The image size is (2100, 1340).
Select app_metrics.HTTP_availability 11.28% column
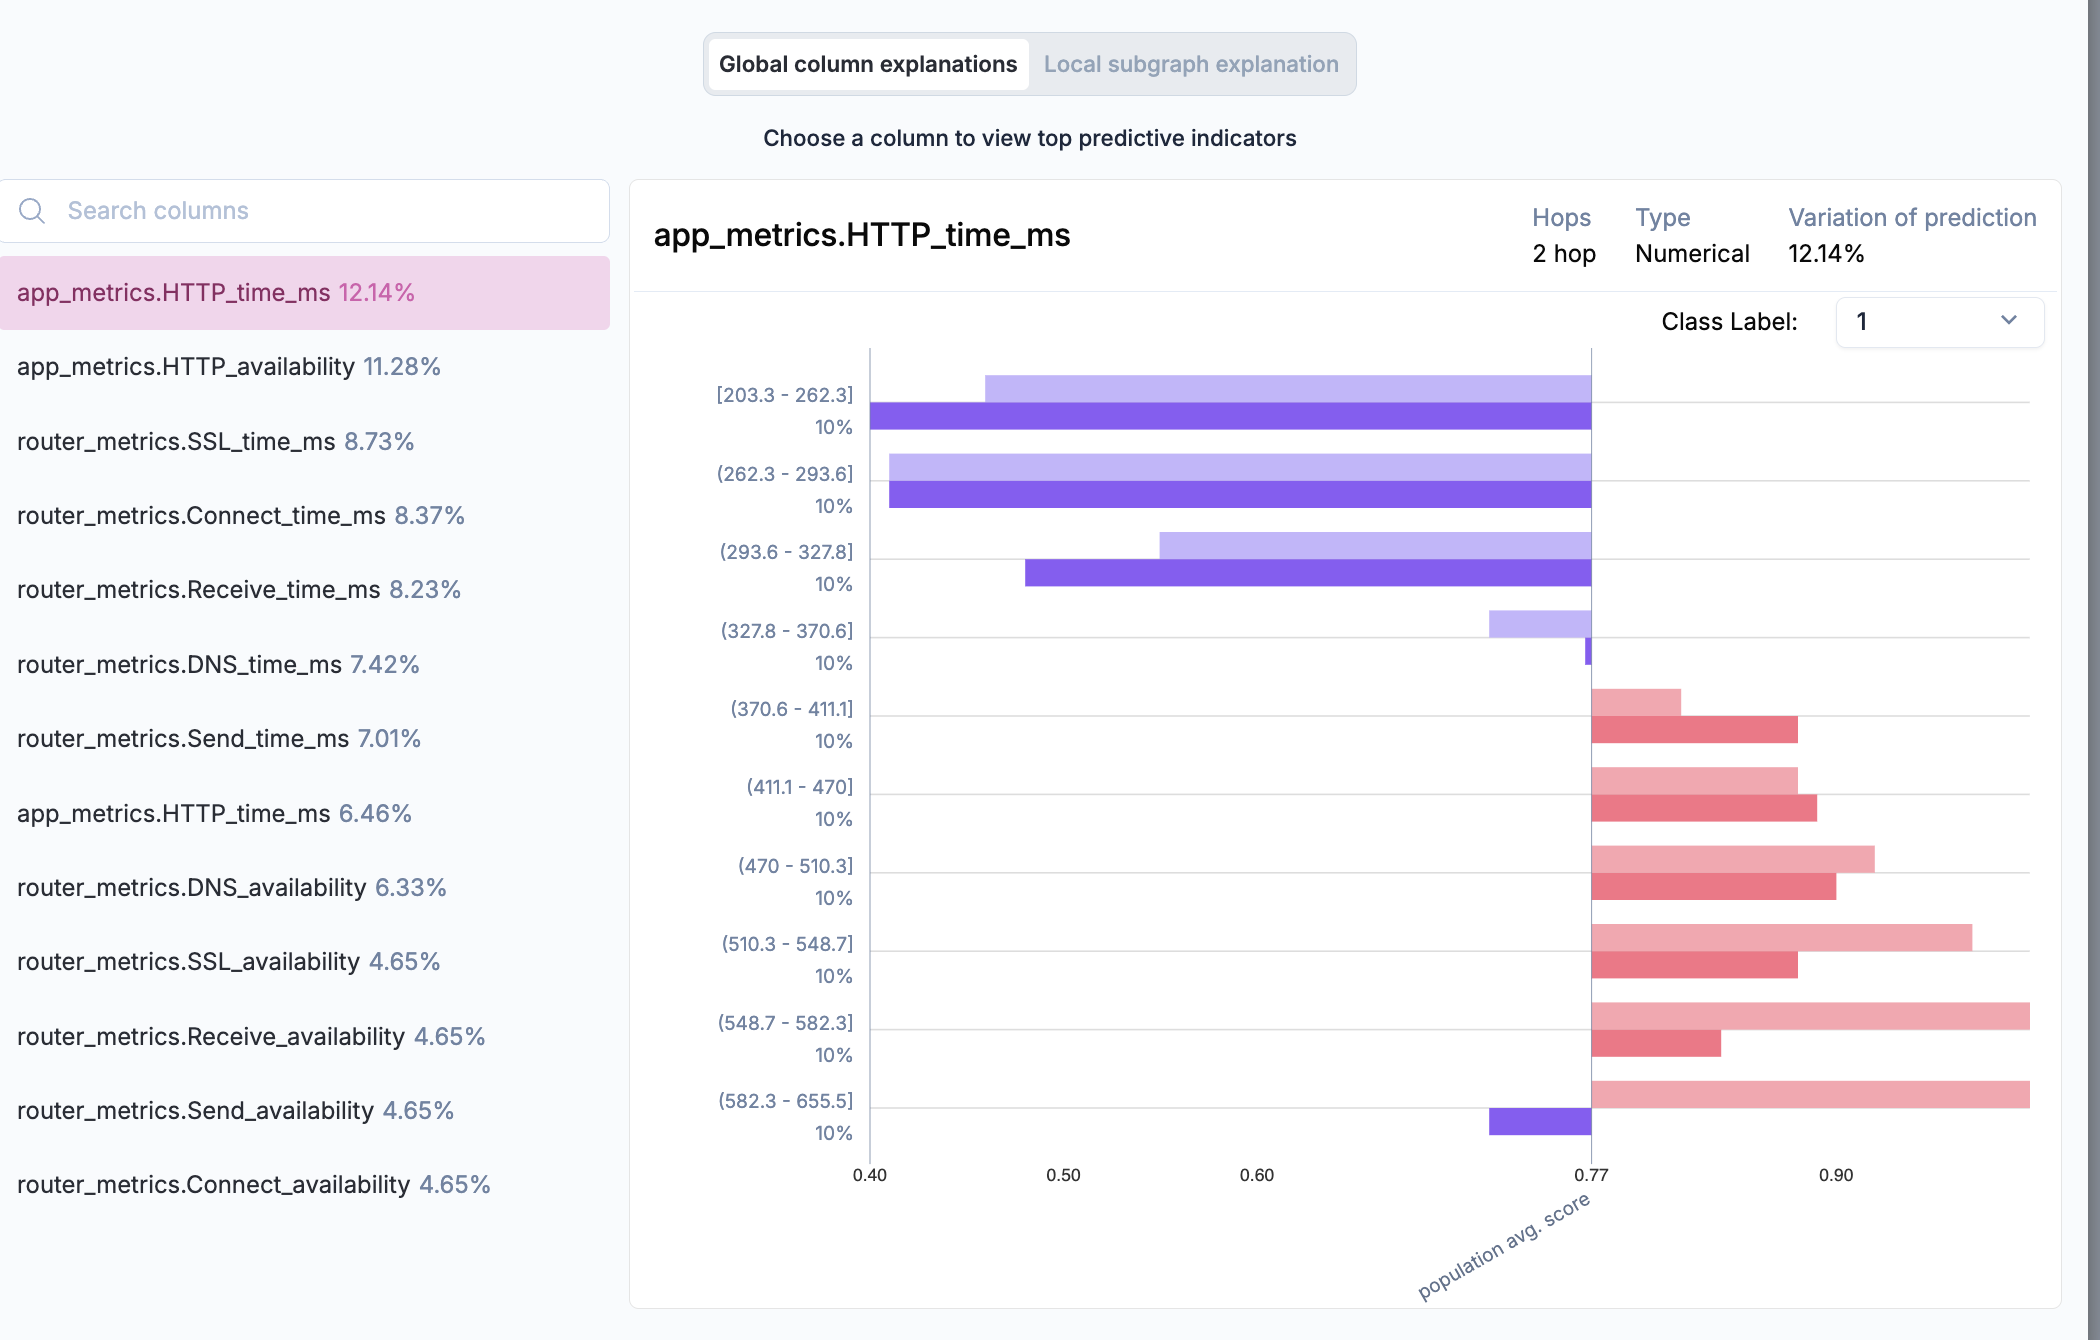click(228, 367)
